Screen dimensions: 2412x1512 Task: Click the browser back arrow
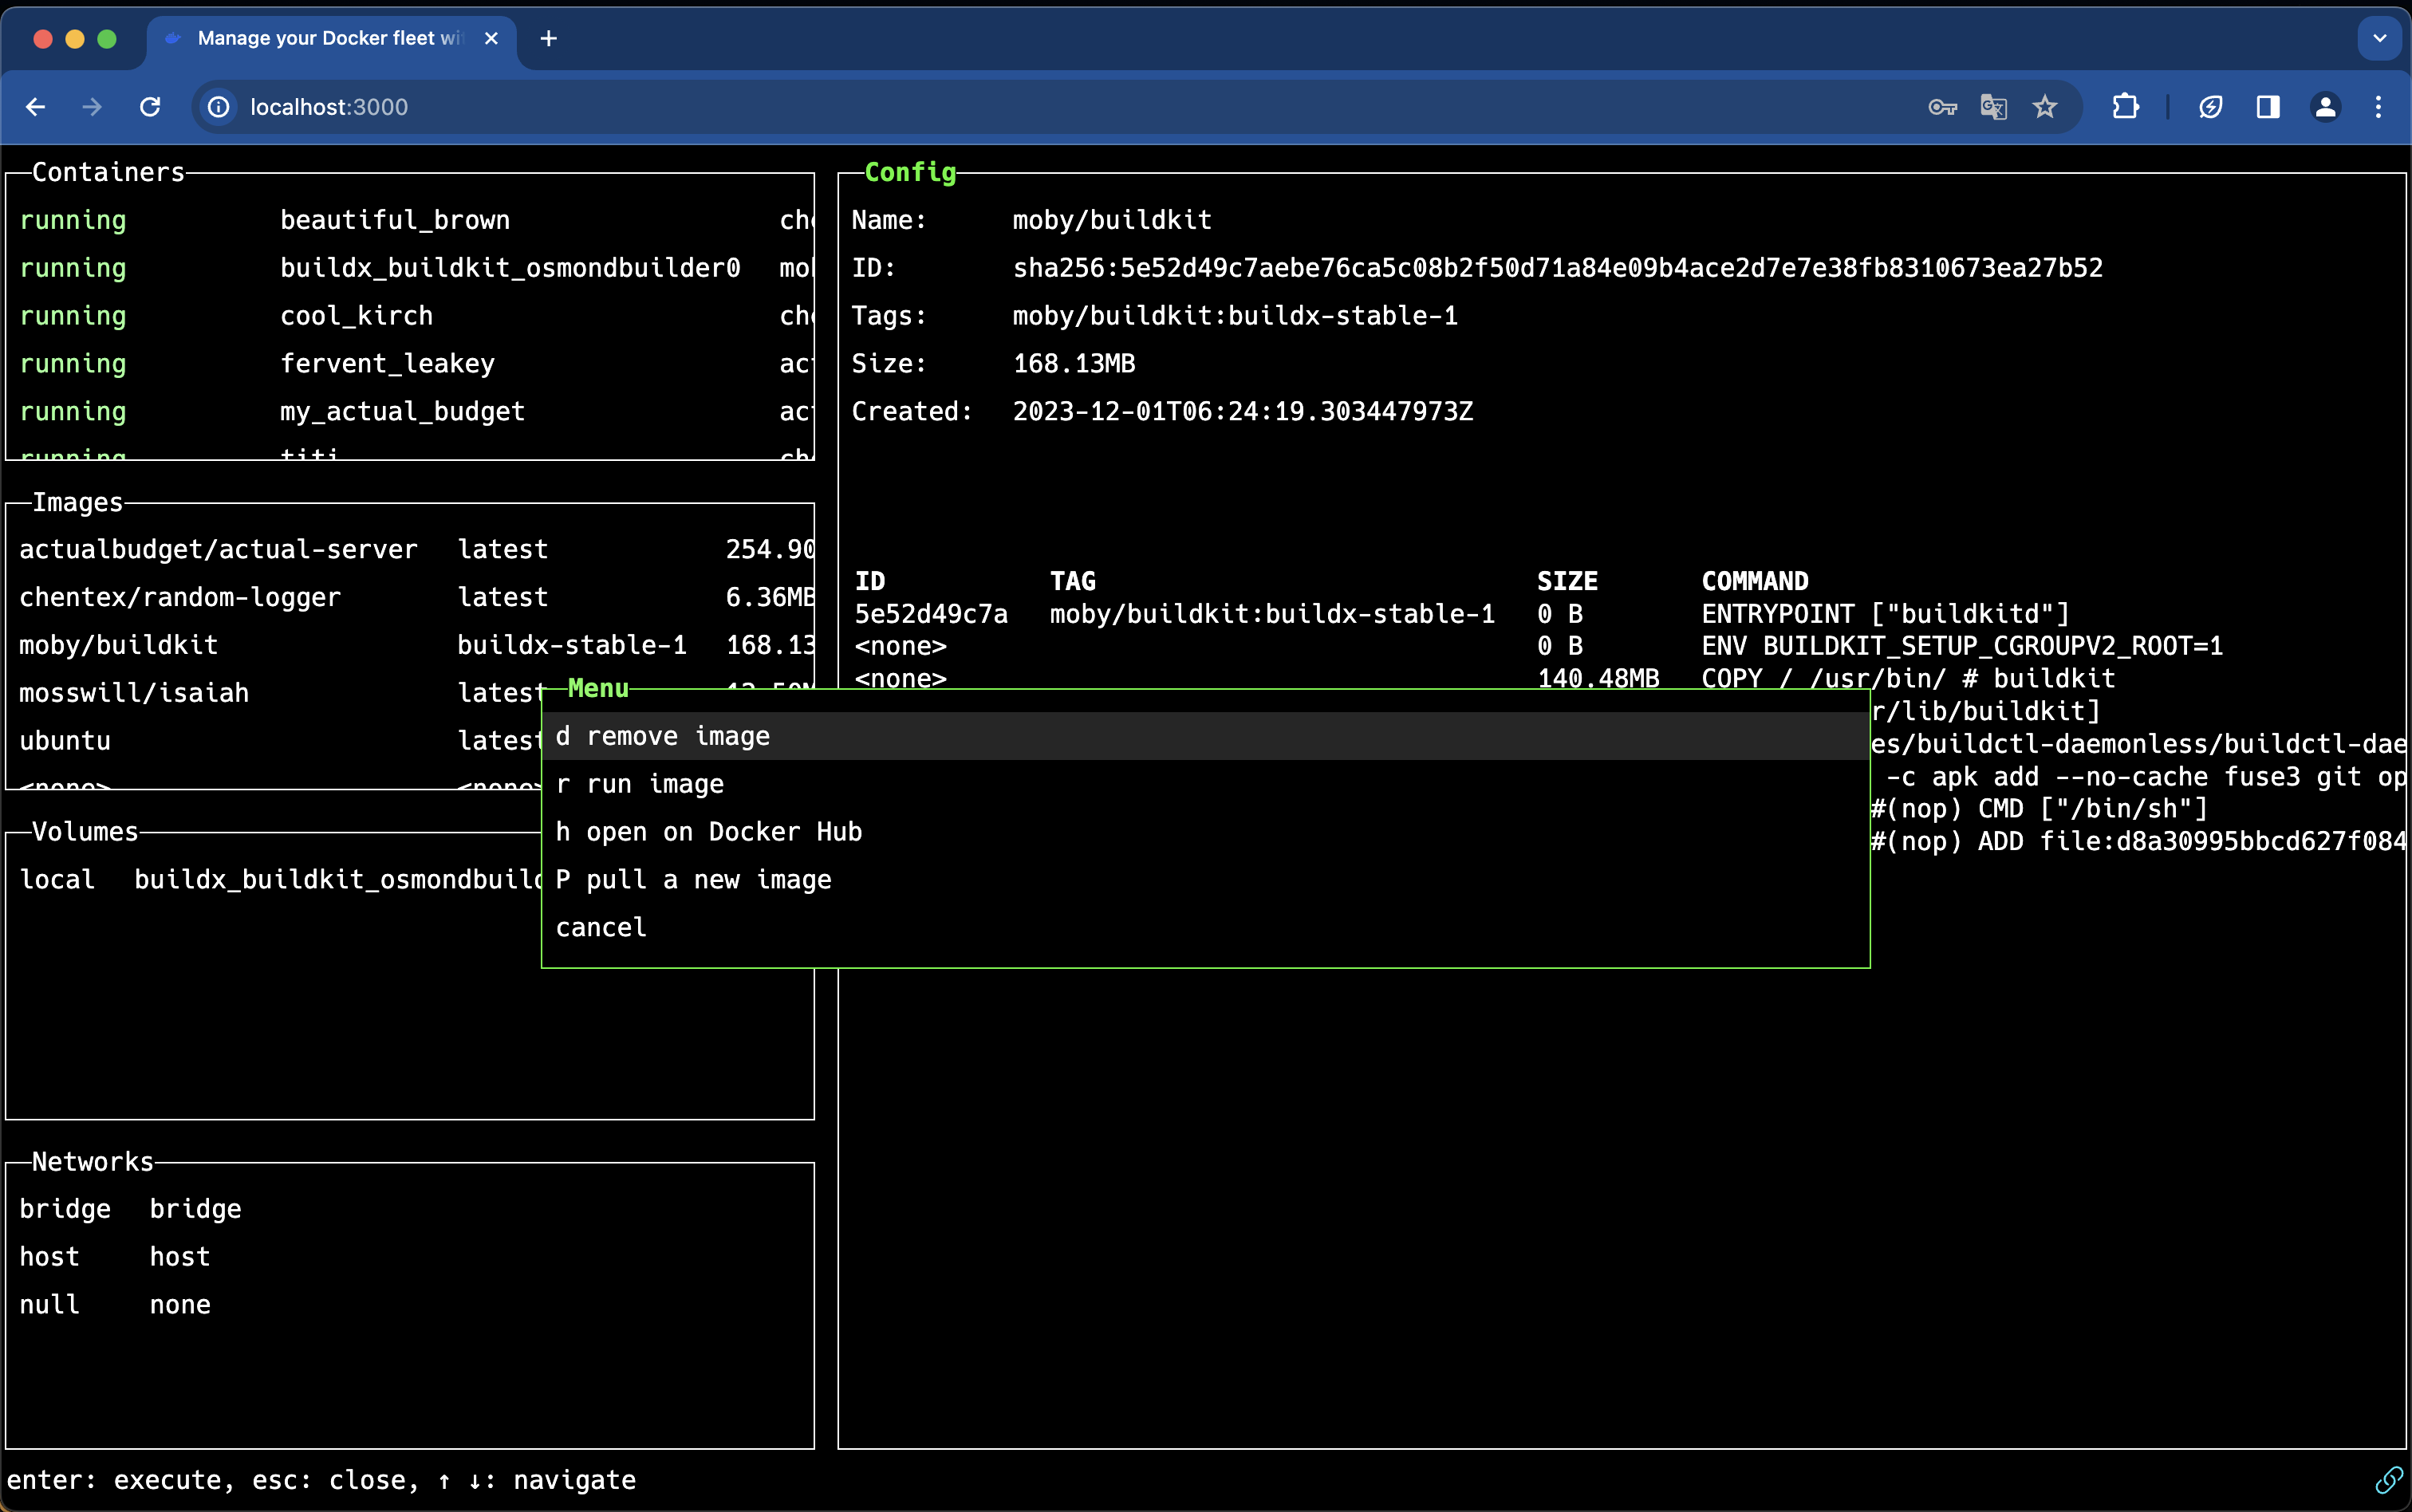36,107
